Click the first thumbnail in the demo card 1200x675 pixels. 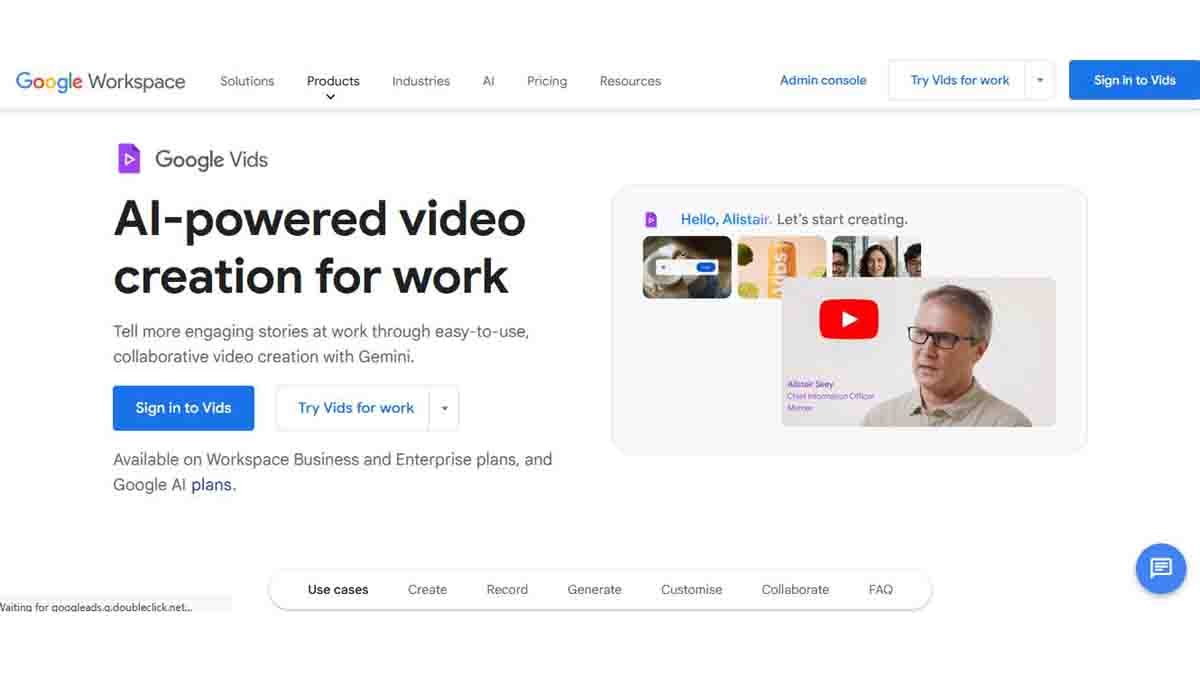[687, 267]
